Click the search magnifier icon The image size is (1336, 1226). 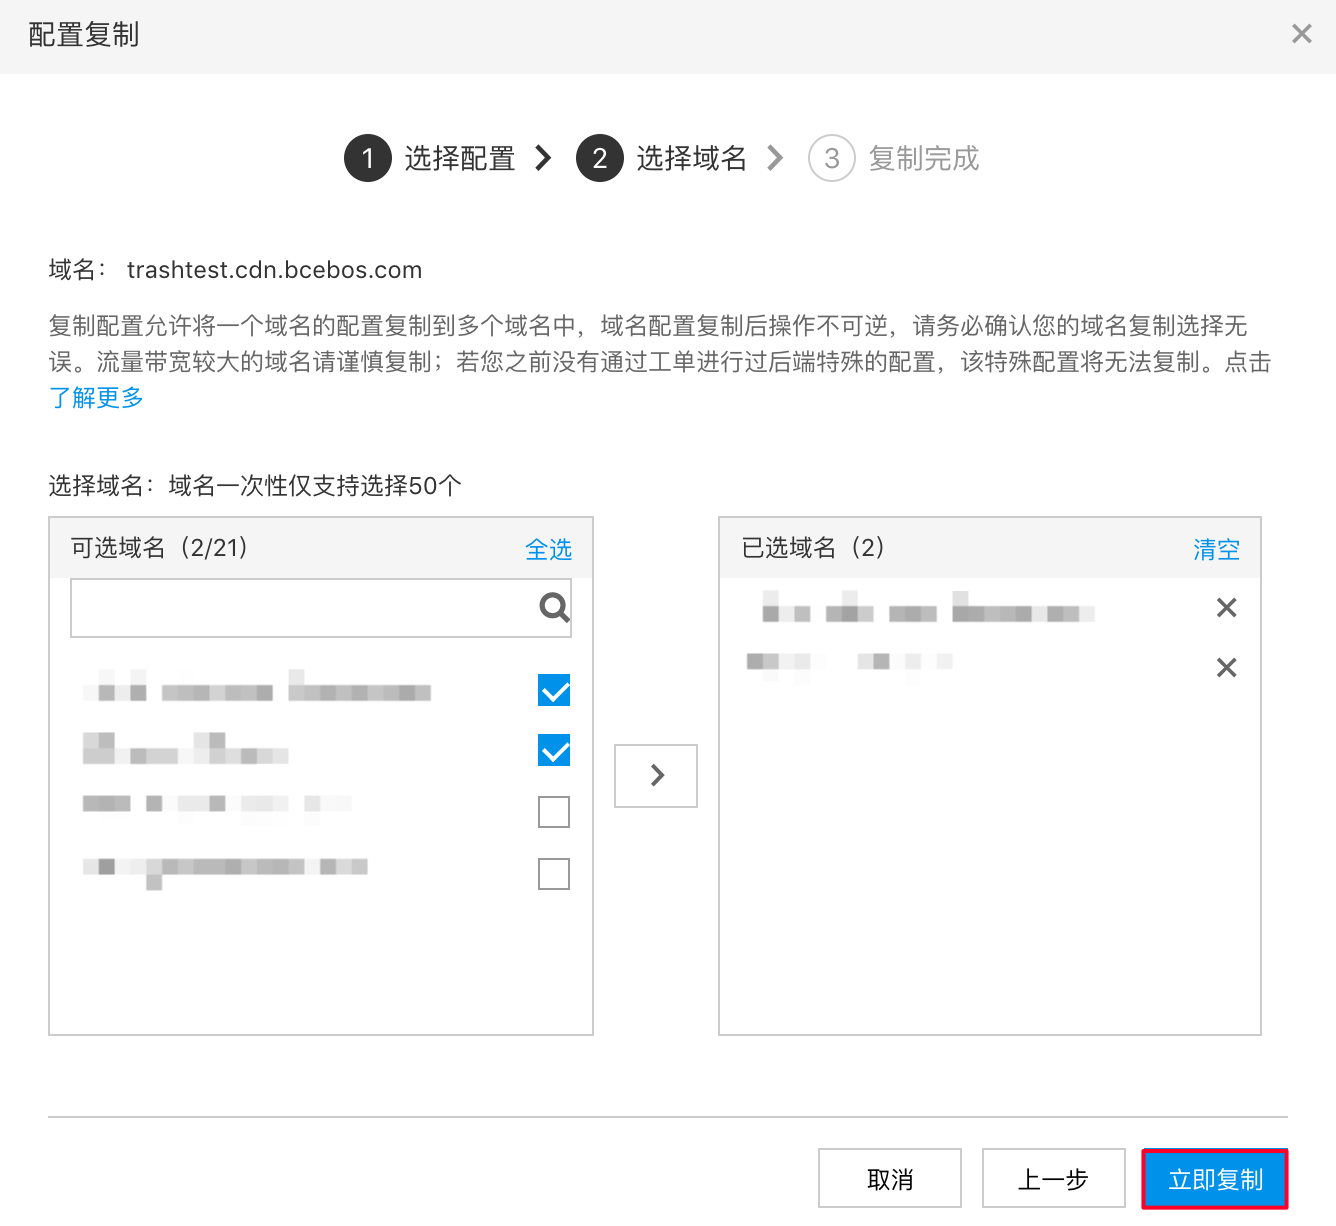click(554, 607)
